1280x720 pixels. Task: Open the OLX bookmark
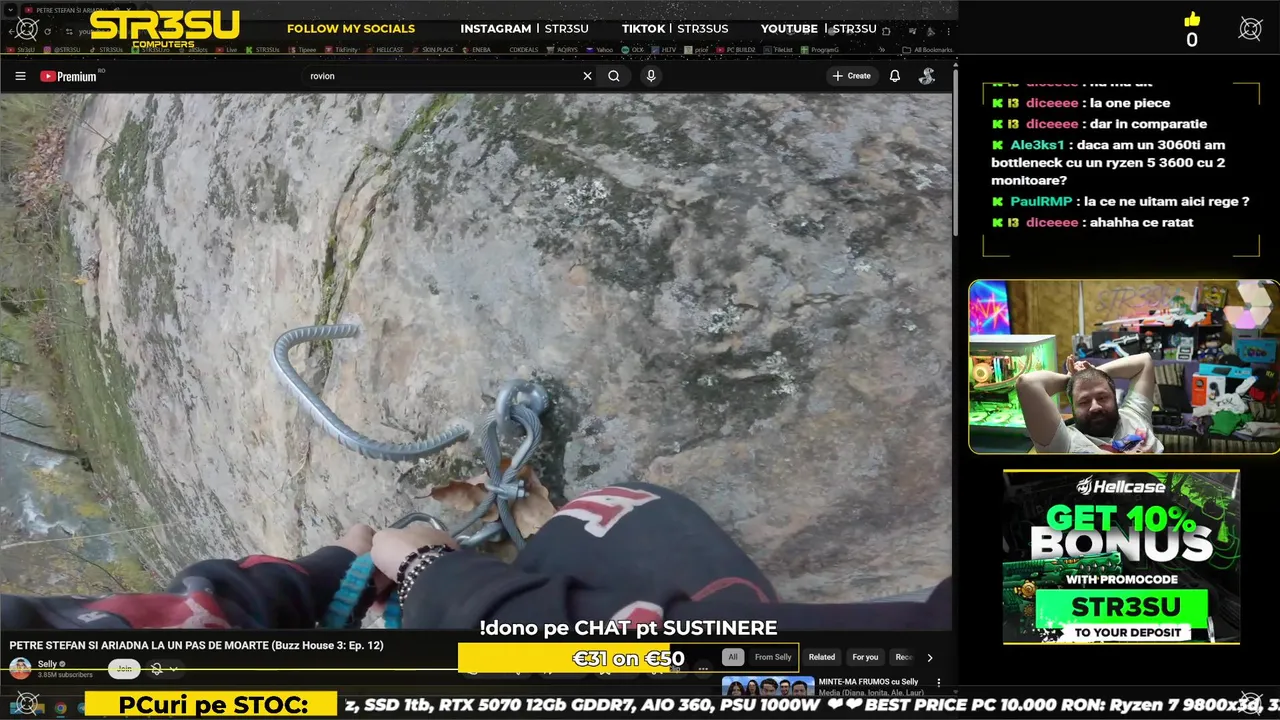(633, 49)
